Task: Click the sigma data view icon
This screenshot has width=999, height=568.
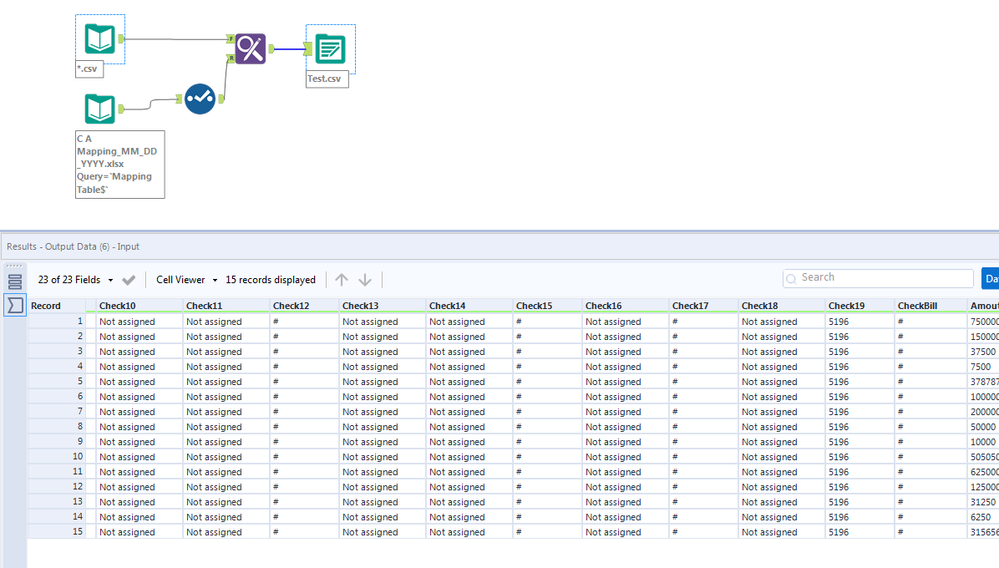Action: coord(15,305)
